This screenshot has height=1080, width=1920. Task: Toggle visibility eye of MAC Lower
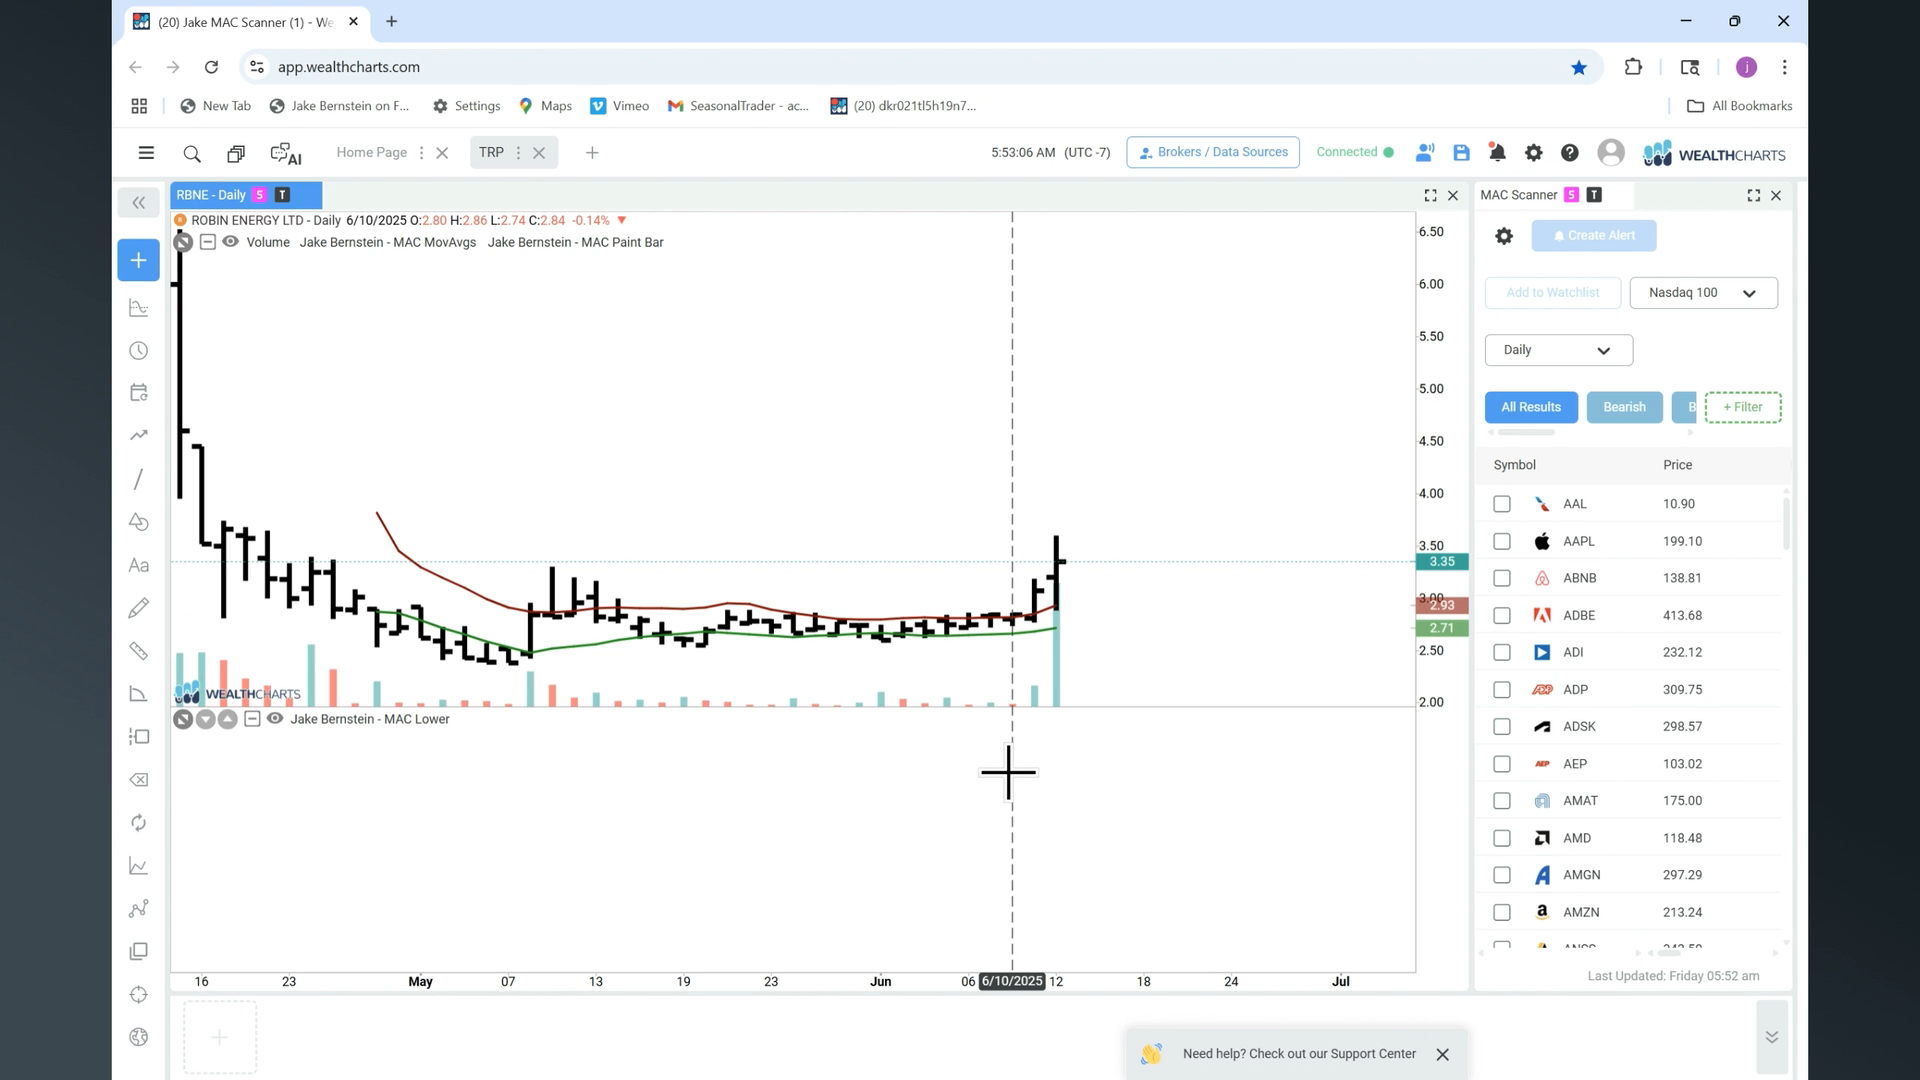click(275, 719)
